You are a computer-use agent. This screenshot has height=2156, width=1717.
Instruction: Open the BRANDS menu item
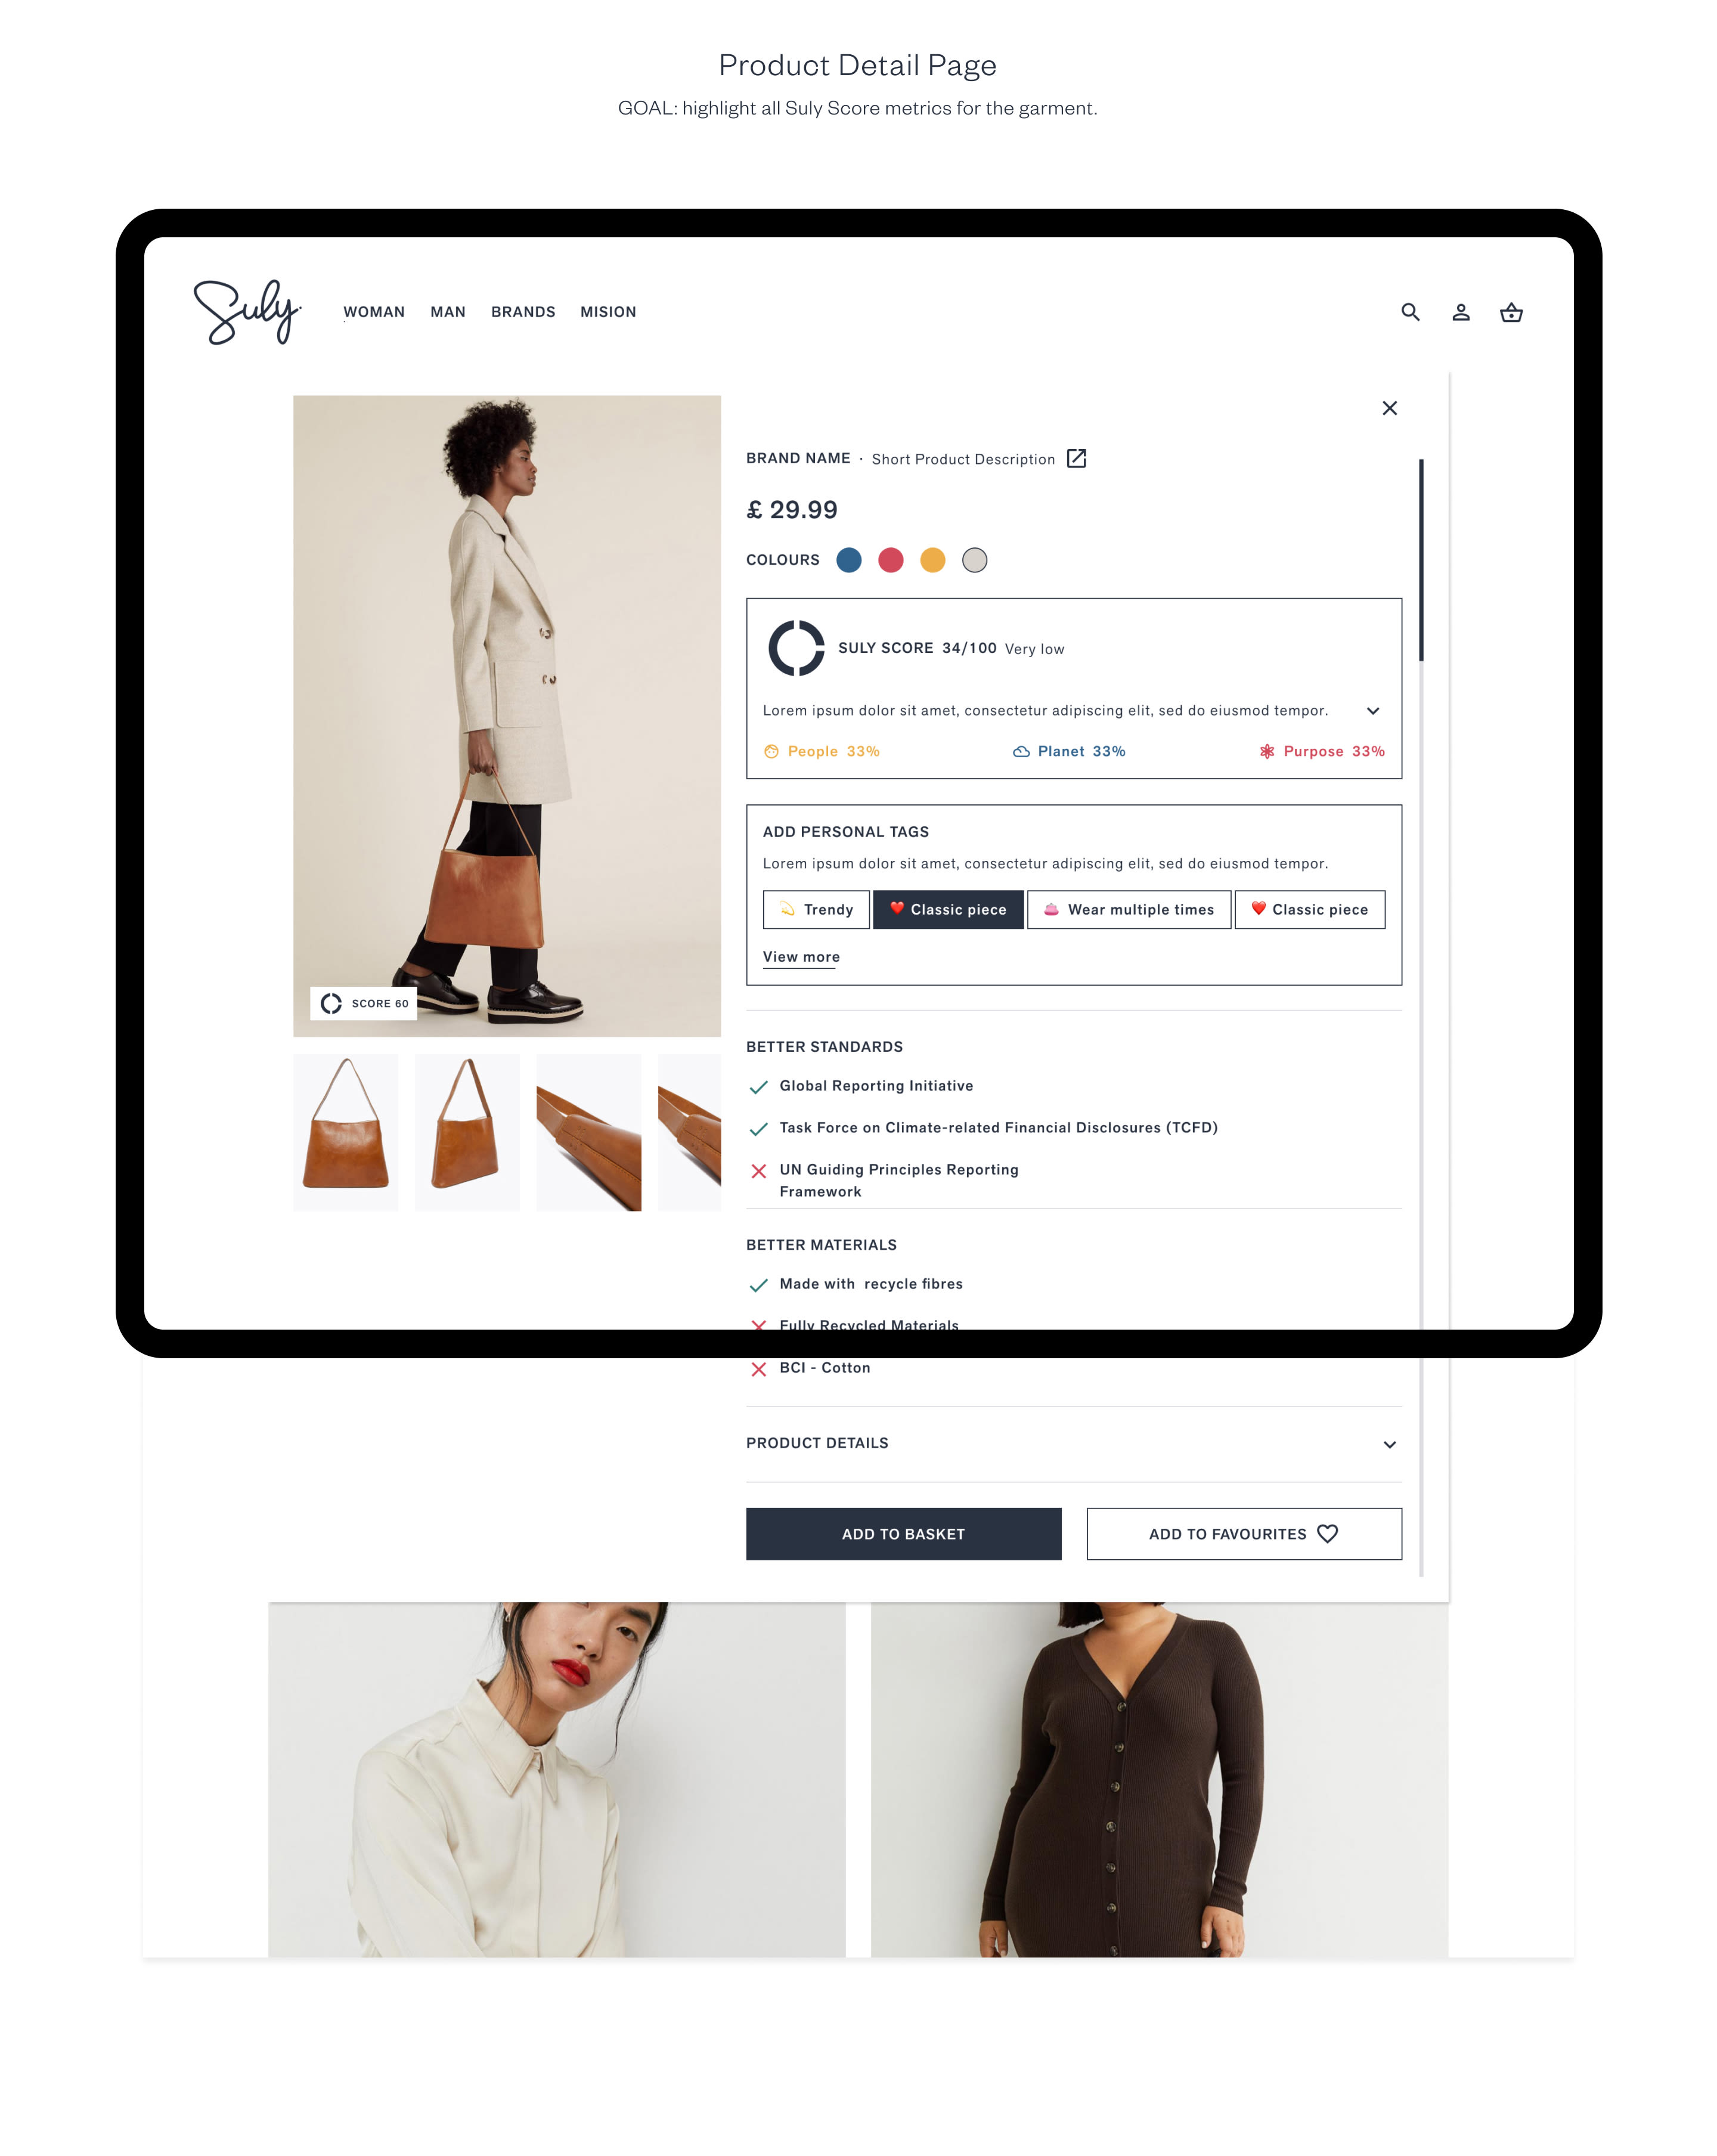pos(523,312)
